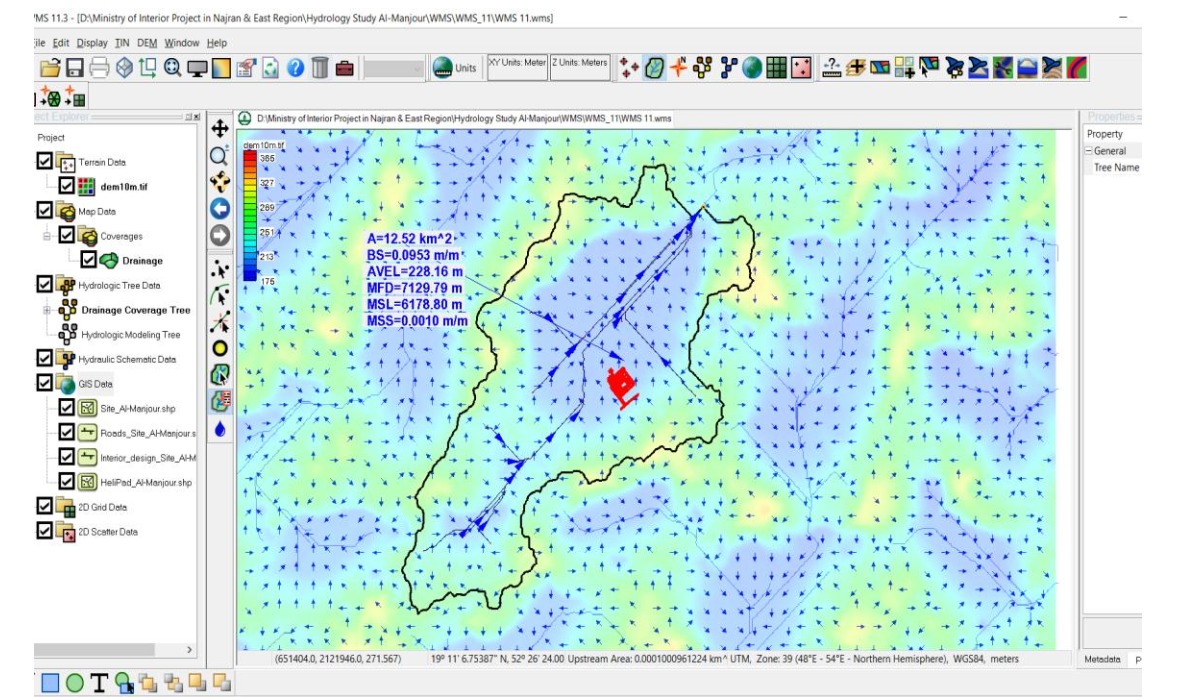Switch to the Terrain Data module icon
Viewport: 1197px width, 697px height.
(x=629, y=68)
